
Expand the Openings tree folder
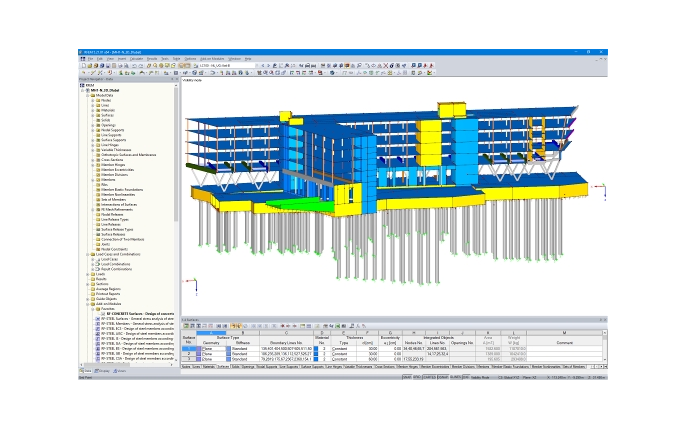(x=93, y=125)
